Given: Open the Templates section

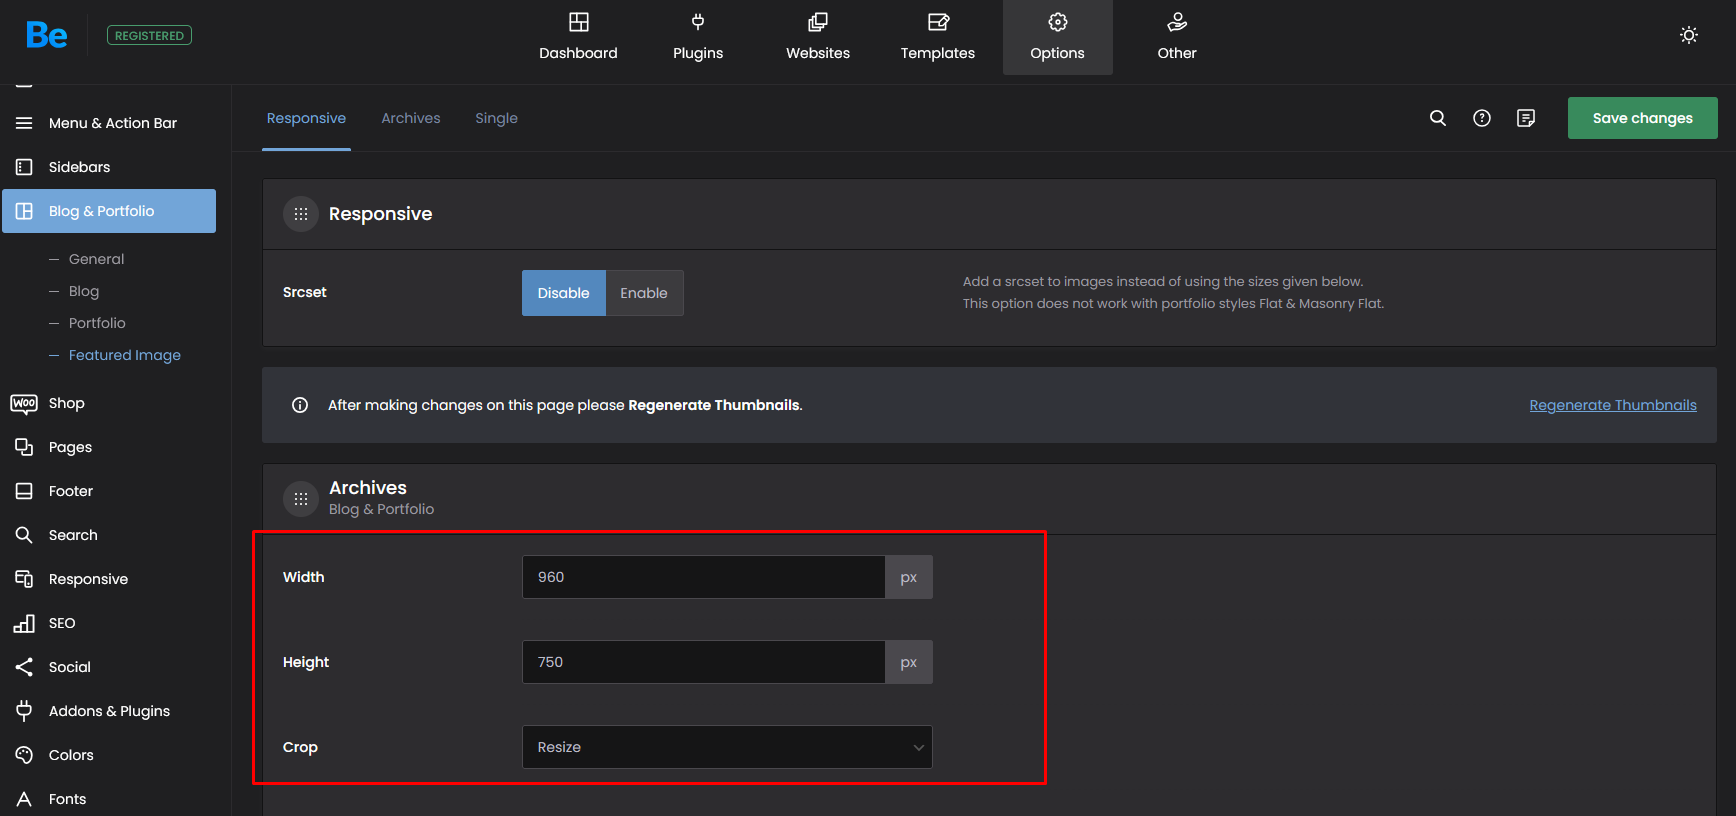Looking at the screenshot, I should 938,37.
